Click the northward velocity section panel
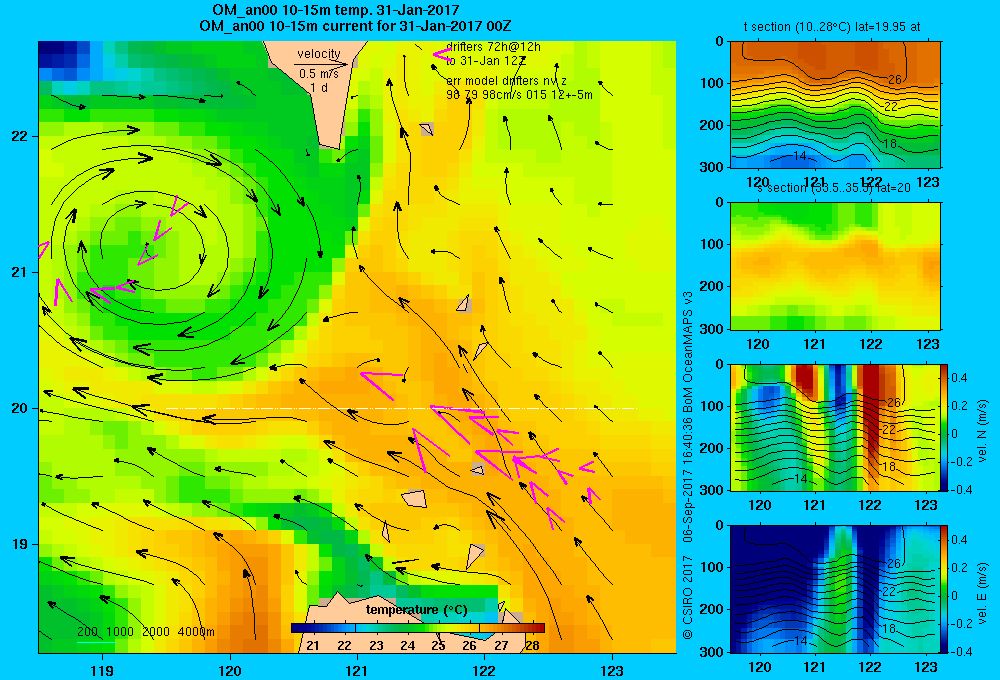 pos(835,427)
